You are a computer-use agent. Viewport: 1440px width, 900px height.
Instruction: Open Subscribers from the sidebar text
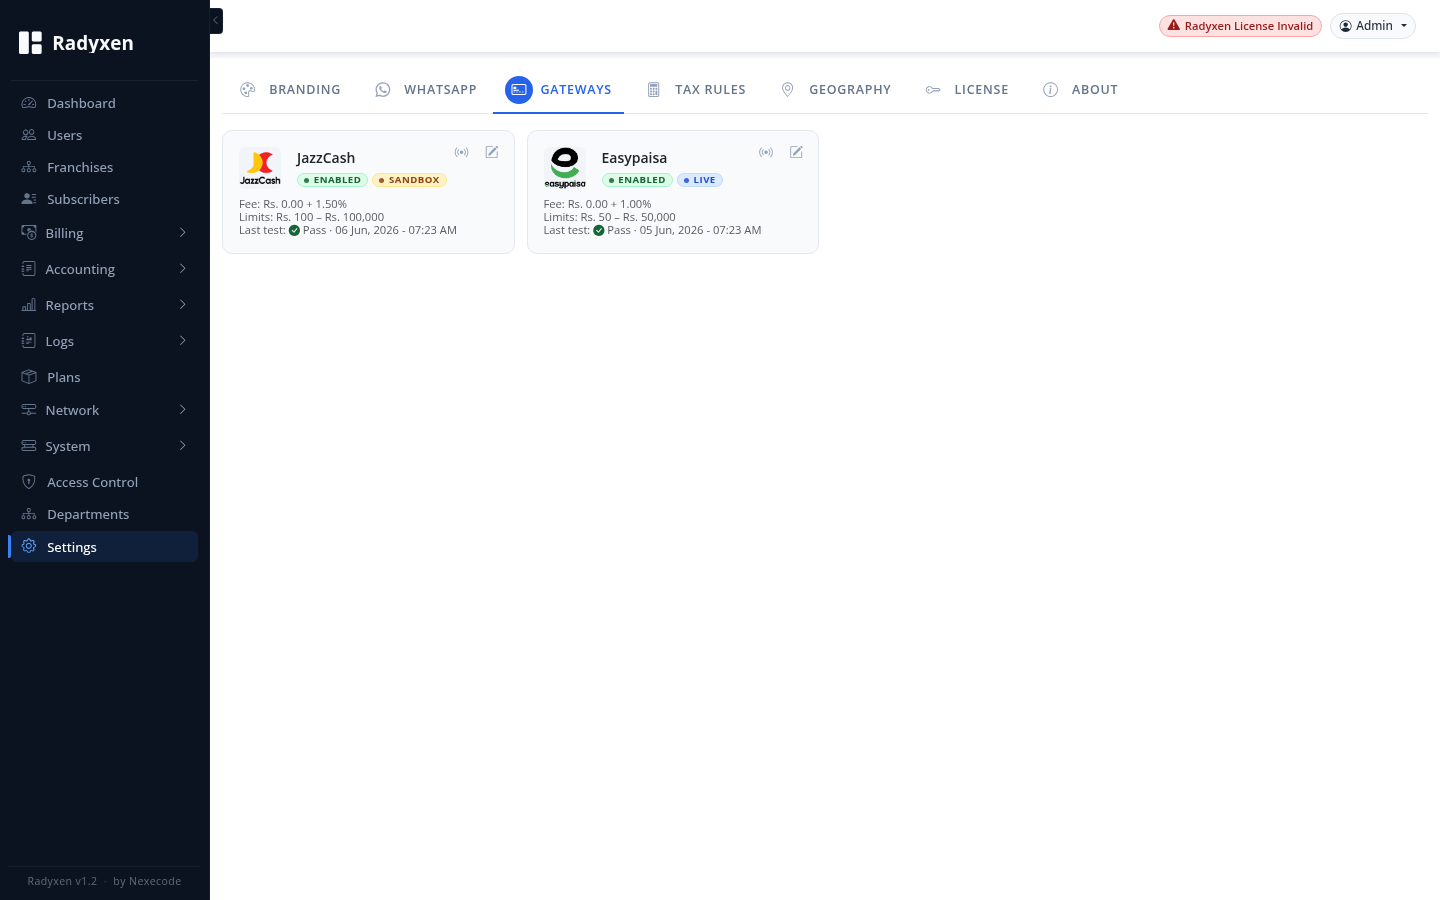[x=83, y=199]
